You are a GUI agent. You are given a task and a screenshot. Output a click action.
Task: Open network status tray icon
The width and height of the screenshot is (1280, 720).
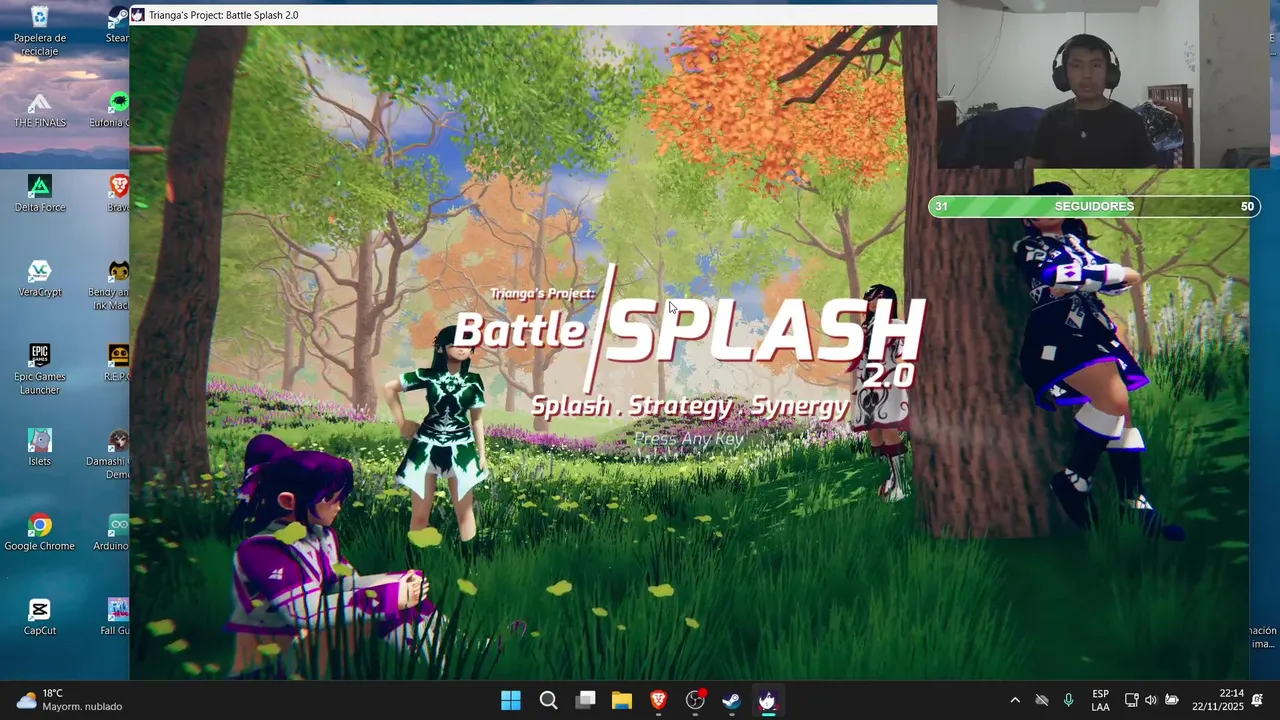point(1131,700)
